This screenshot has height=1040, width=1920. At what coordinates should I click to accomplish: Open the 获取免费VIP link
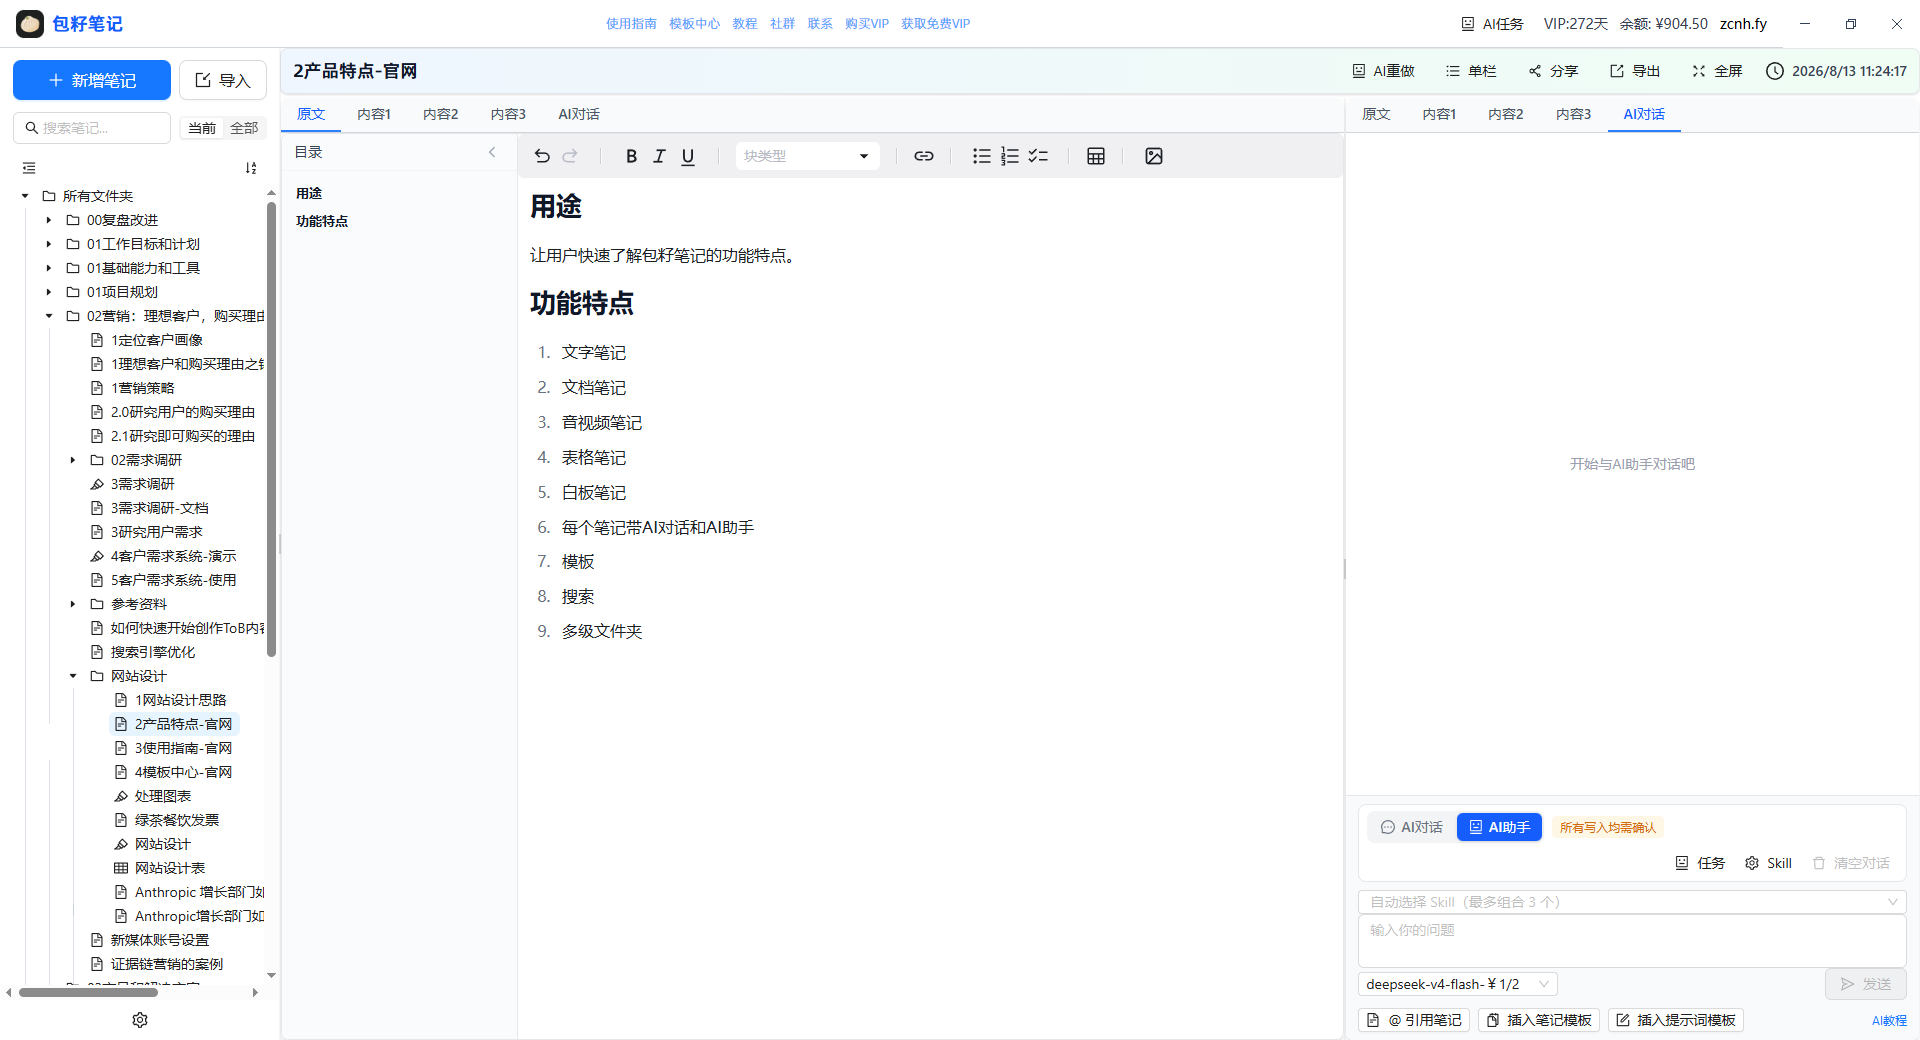pos(935,24)
